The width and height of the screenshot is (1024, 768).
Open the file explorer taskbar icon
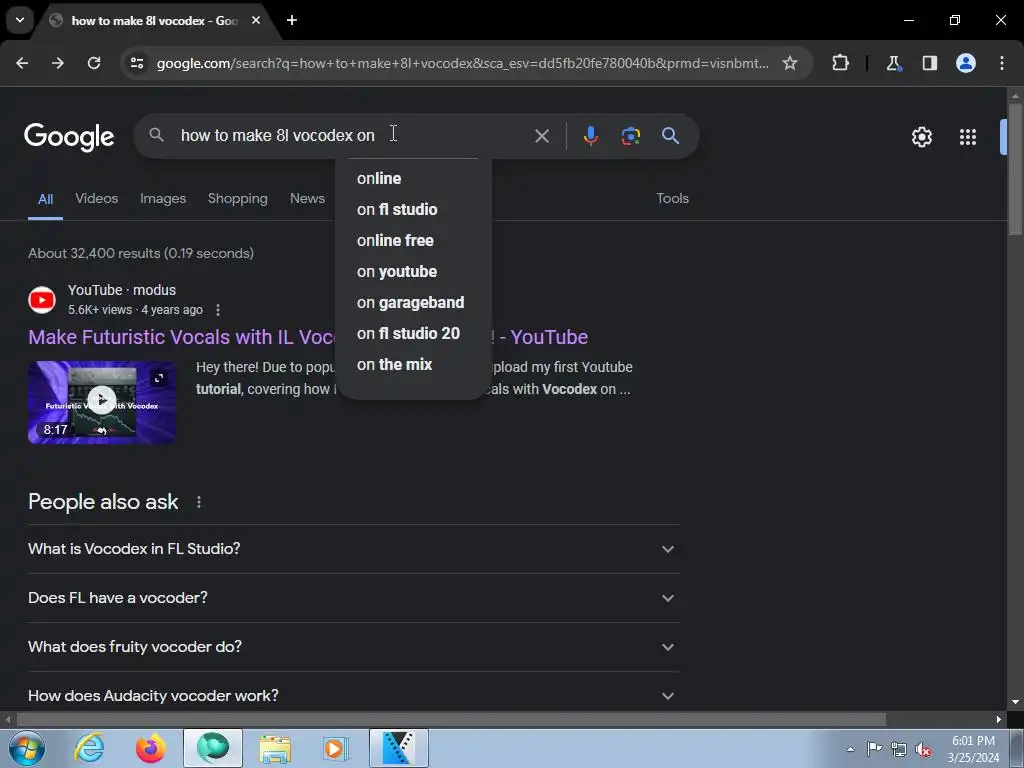(x=275, y=748)
